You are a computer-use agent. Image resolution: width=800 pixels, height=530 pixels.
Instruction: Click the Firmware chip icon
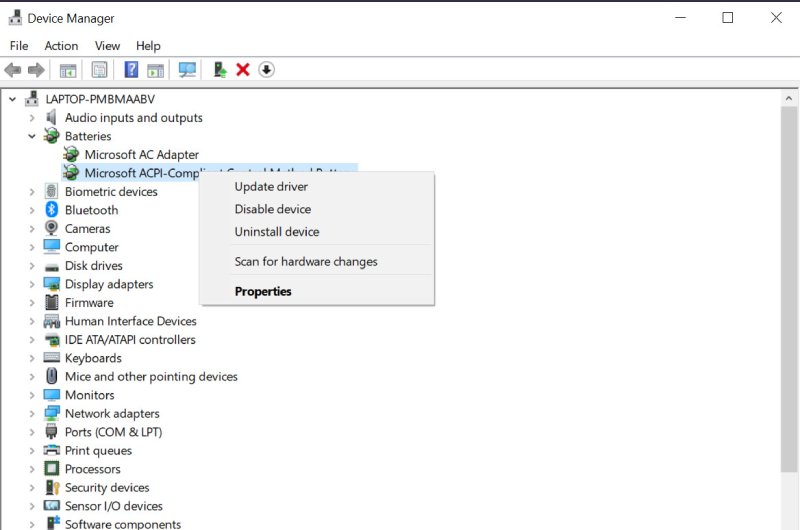click(x=52, y=302)
